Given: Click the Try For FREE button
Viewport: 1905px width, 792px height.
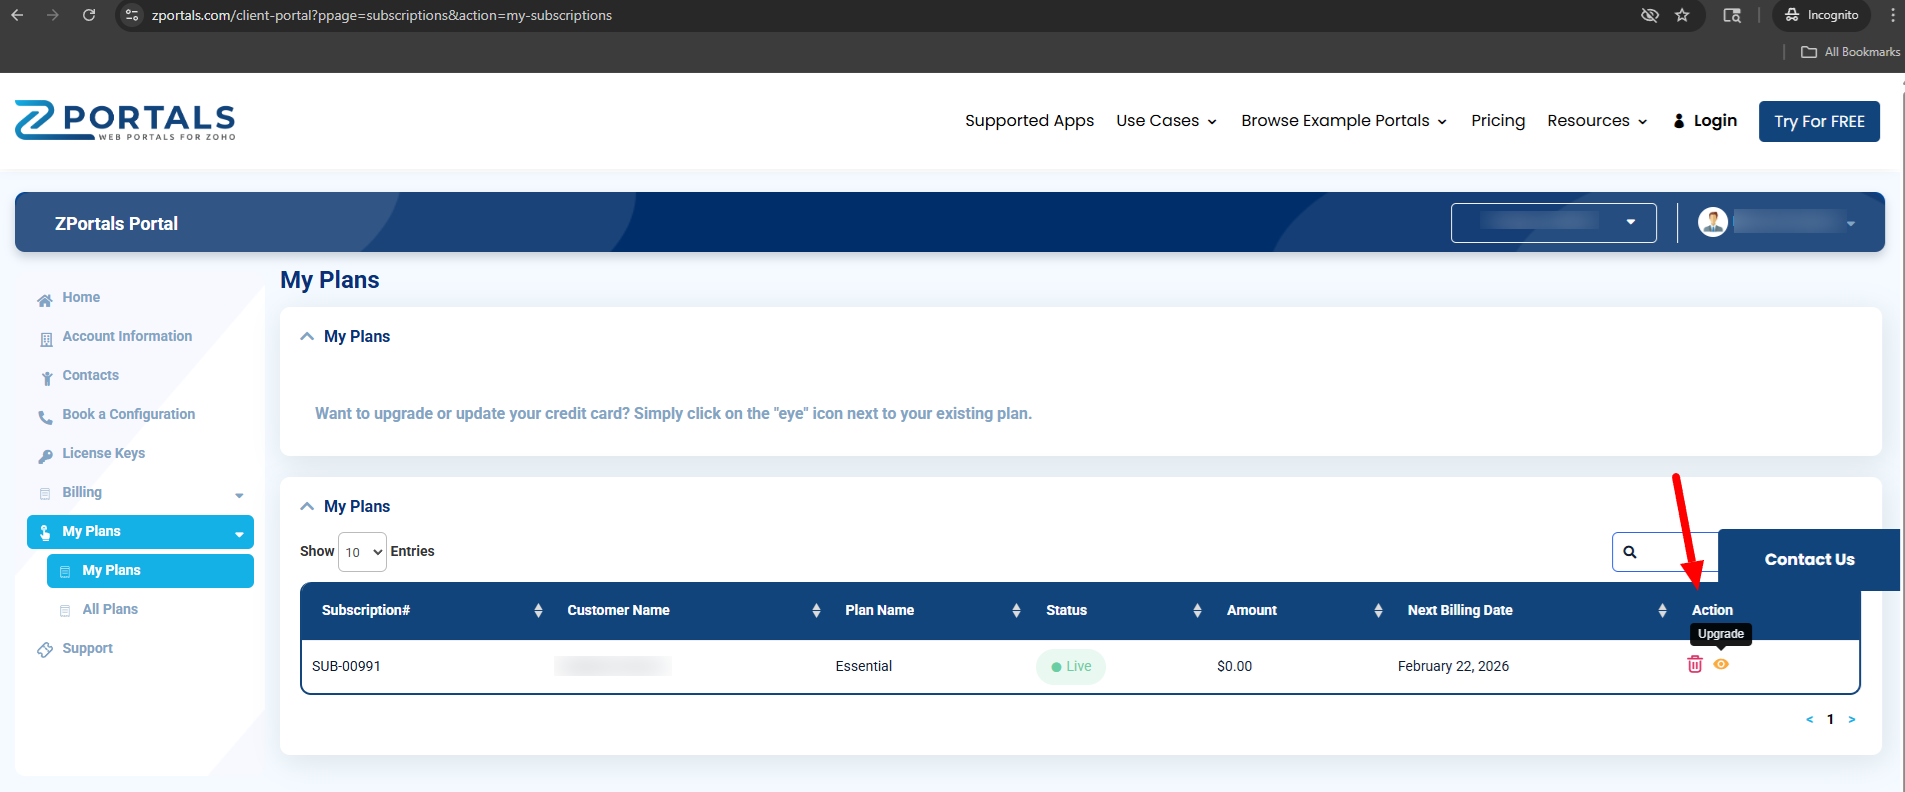Looking at the screenshot, I should point(1818,121).
